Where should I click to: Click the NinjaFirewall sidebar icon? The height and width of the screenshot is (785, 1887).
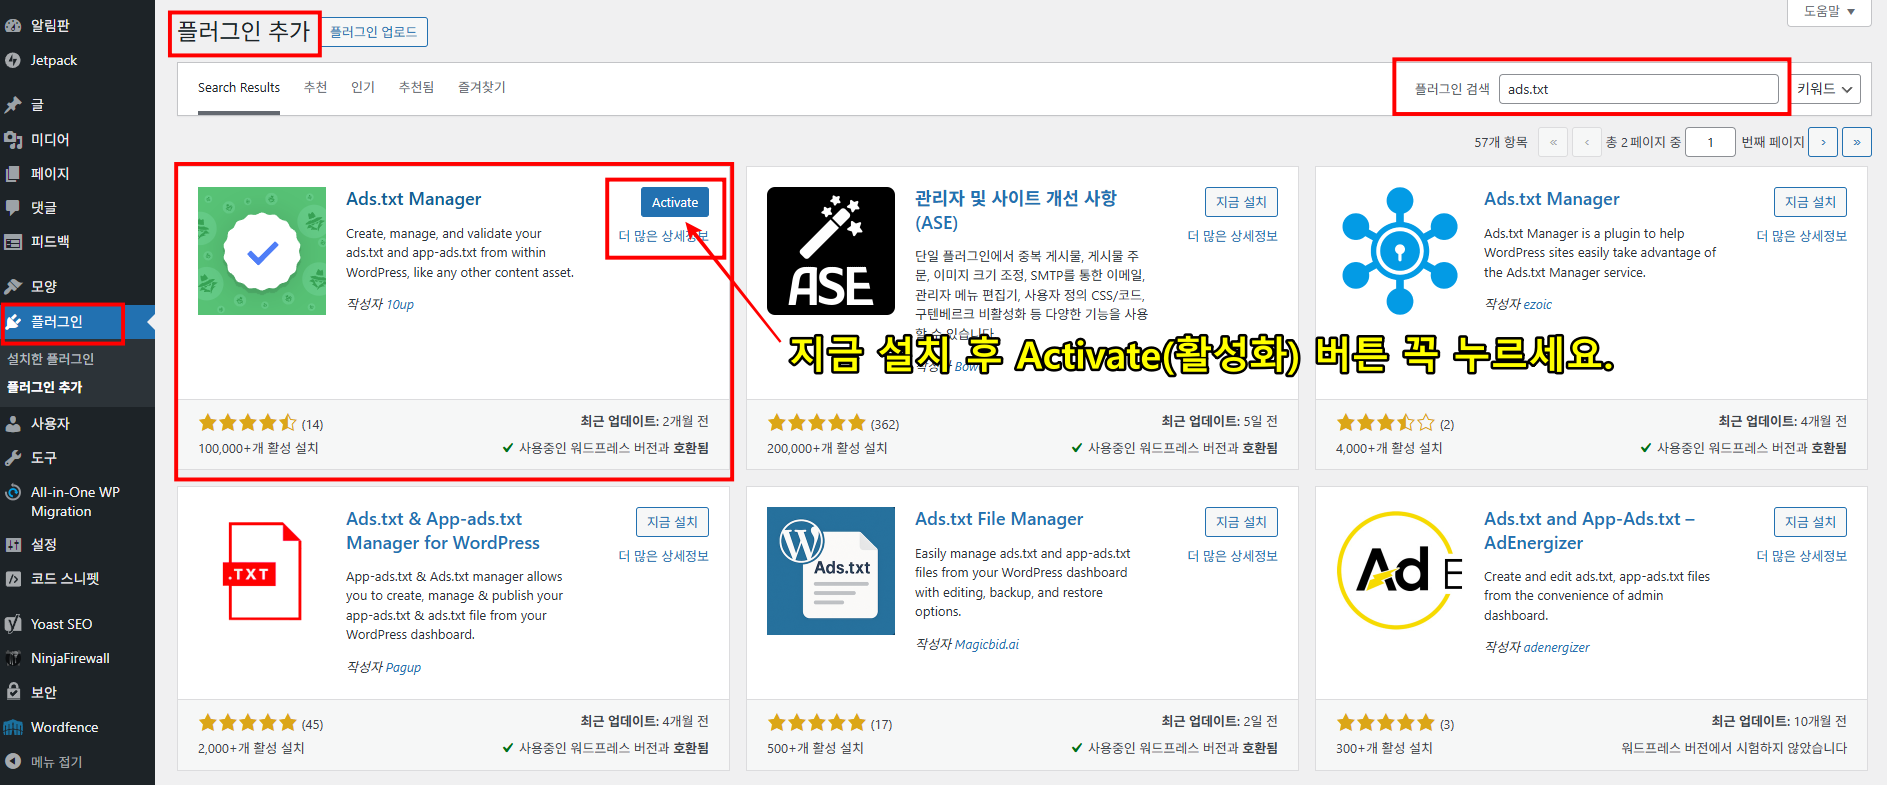(x=13, y=658)
